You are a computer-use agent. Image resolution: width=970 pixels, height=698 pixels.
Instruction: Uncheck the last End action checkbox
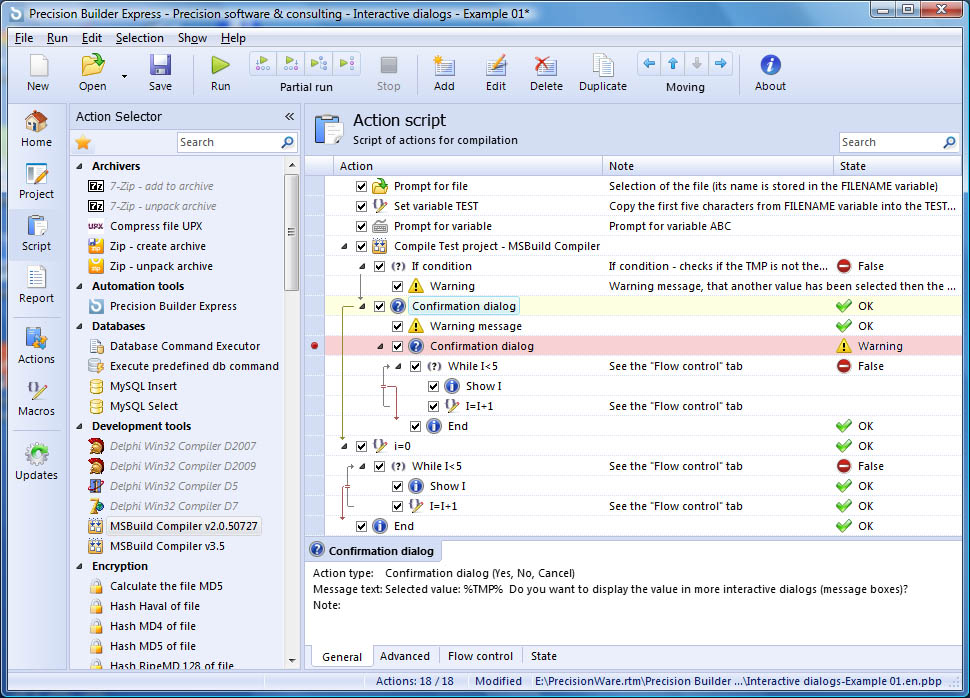pyautogui.click(x=361, y=527)
